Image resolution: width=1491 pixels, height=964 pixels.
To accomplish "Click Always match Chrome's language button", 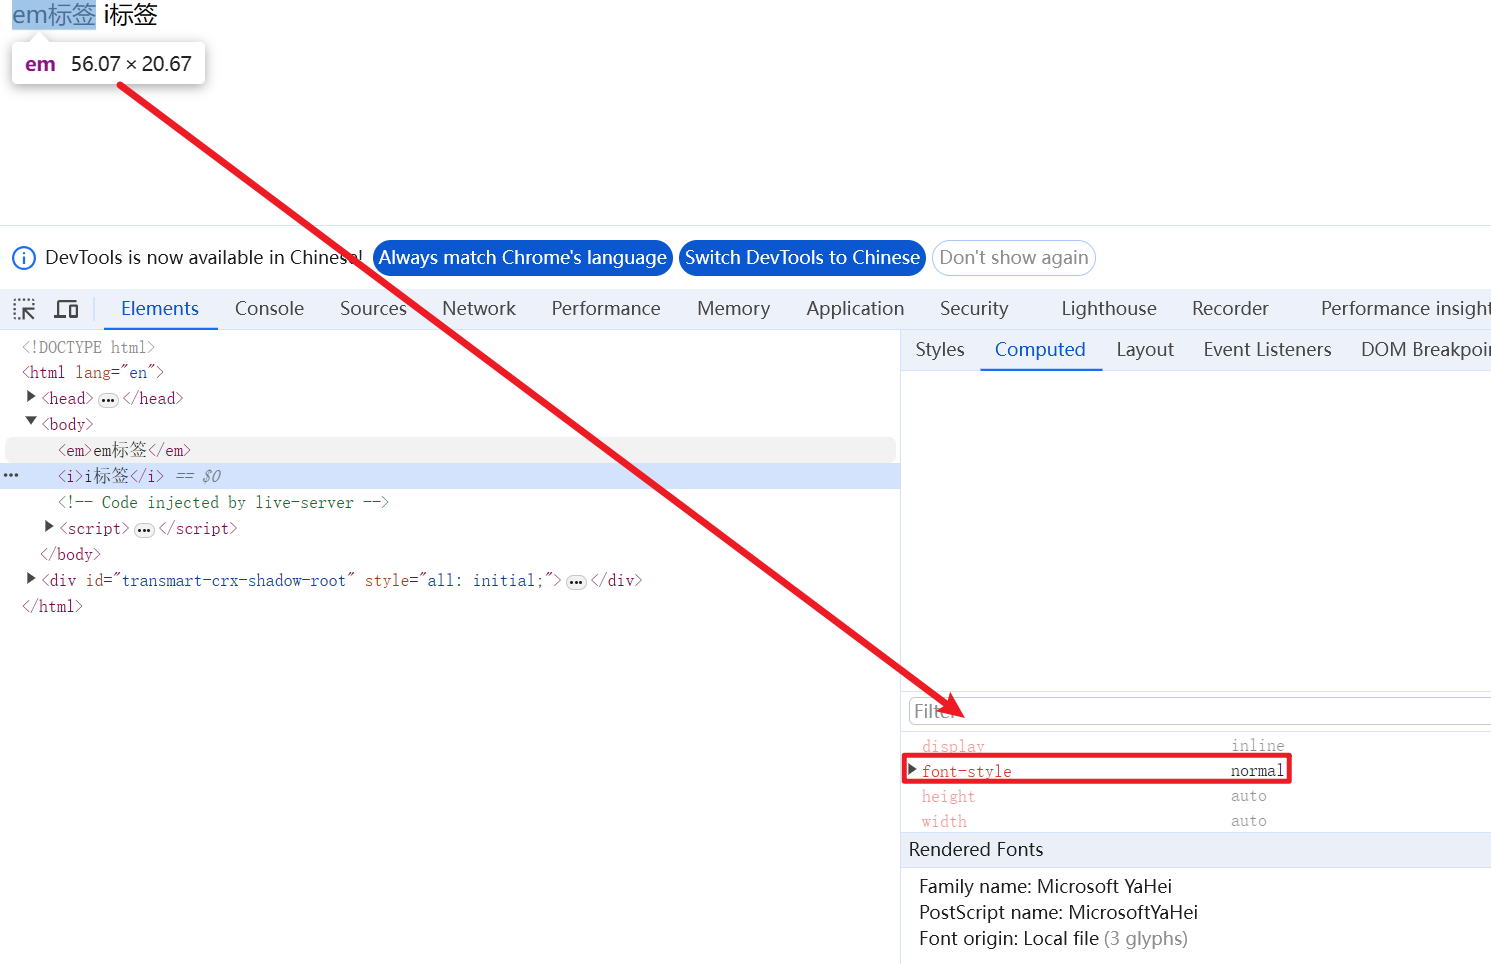I will (522, 258).
